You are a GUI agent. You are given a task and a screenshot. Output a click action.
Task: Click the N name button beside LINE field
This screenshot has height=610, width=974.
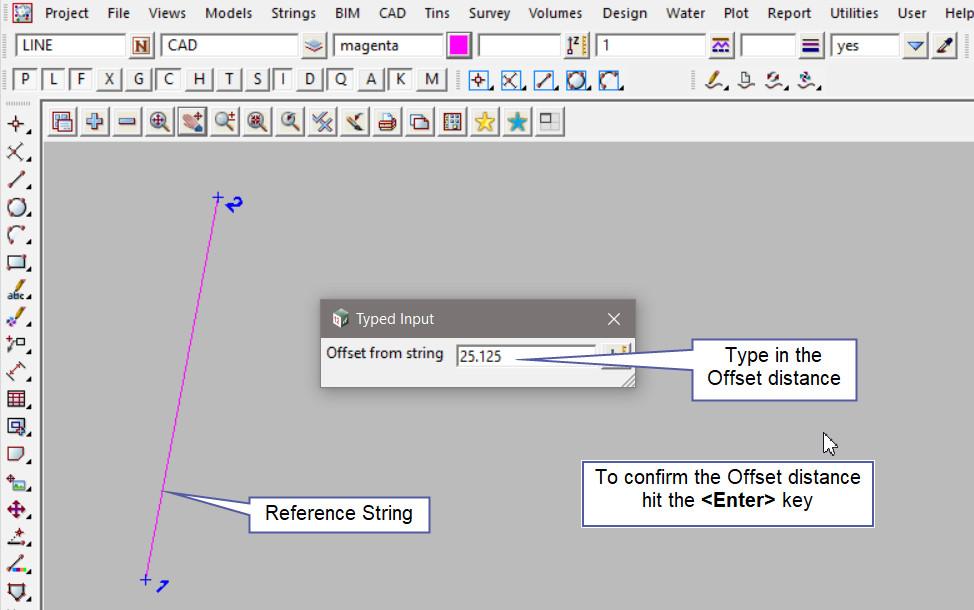click(x=141, y=46)
